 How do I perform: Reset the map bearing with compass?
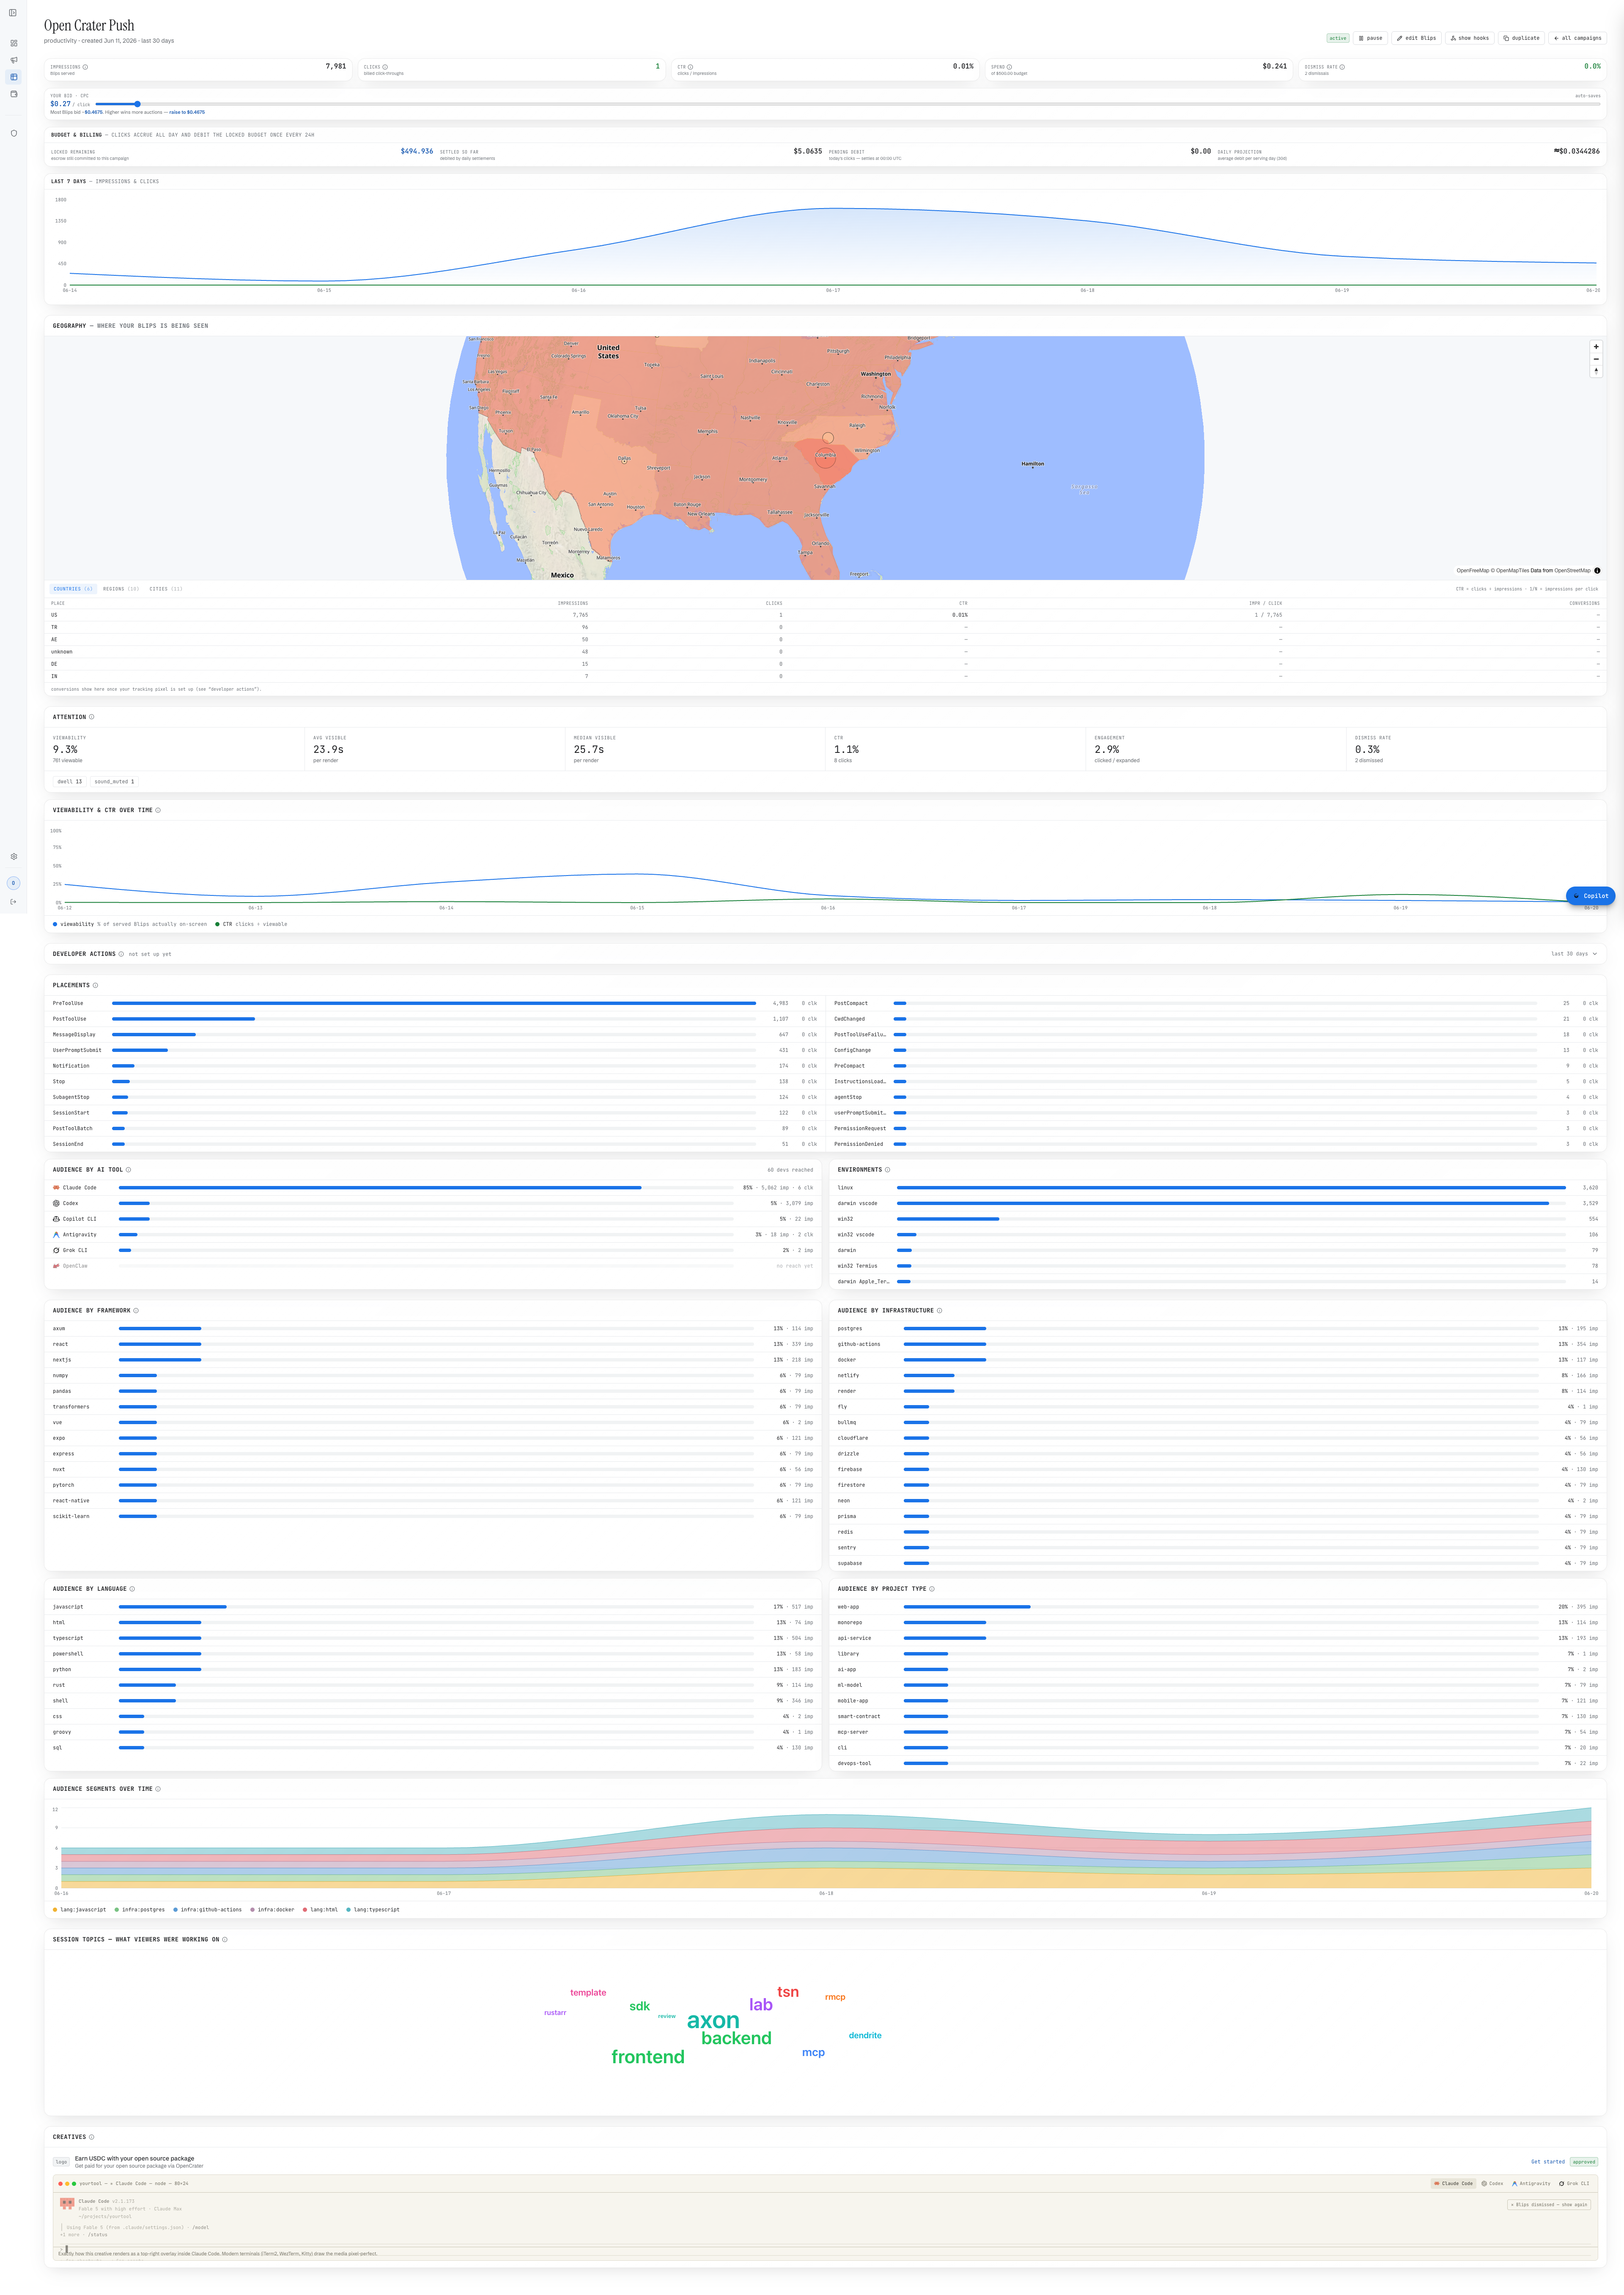click(1596, 371)
